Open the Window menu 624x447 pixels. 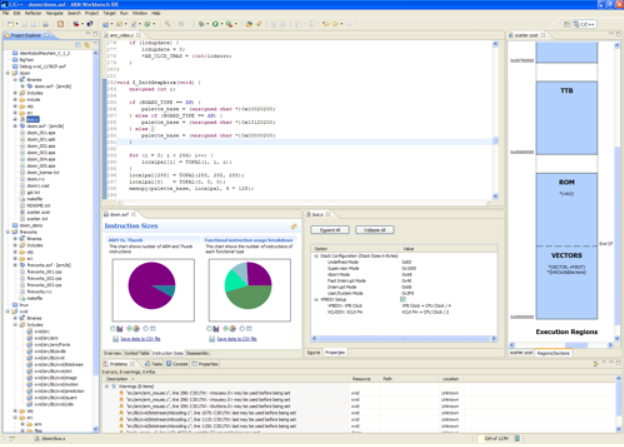coord(139,13)
